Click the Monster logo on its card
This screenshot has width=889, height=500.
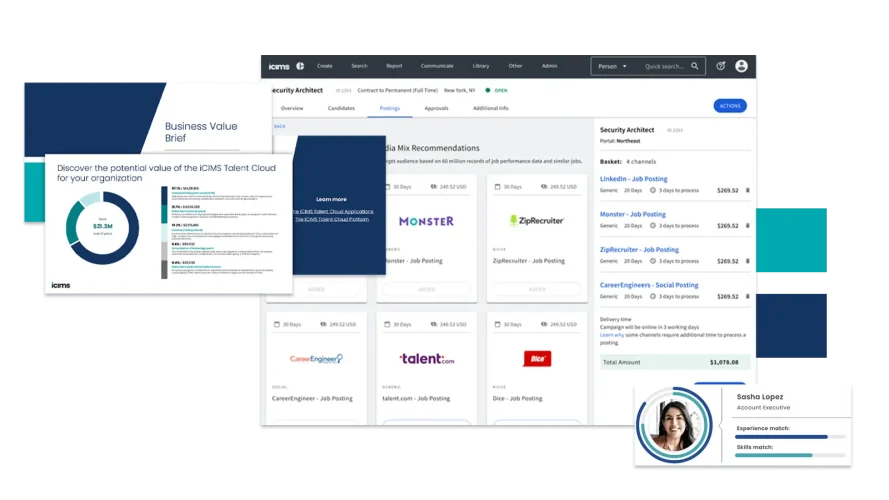[x=426, y=221]
